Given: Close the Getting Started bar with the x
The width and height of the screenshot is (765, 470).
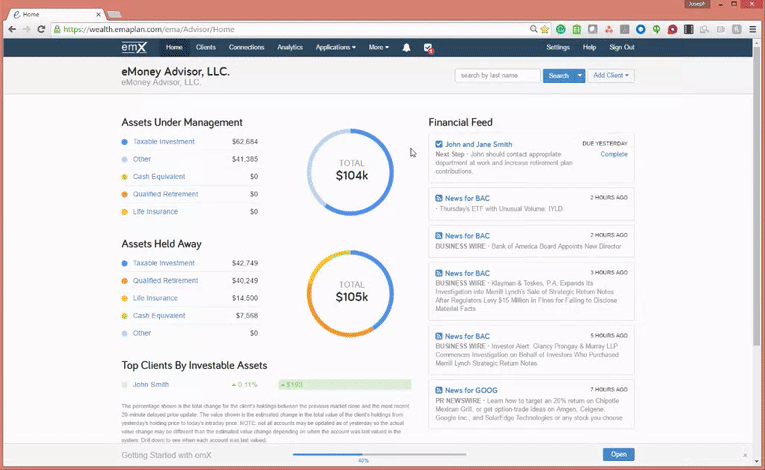Looking at the screenshot, I should 745,455.
